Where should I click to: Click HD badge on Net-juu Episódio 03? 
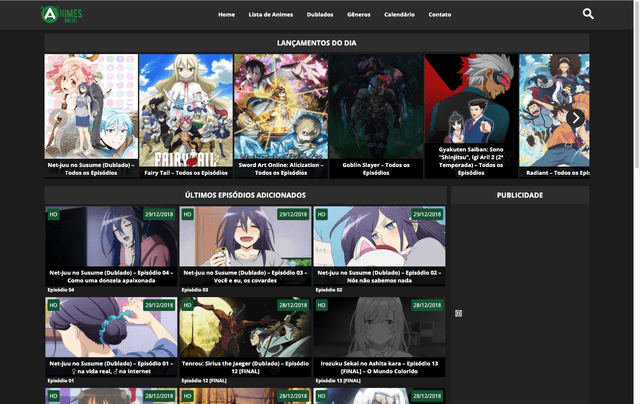pyautogui.click(x=187, y=214)
